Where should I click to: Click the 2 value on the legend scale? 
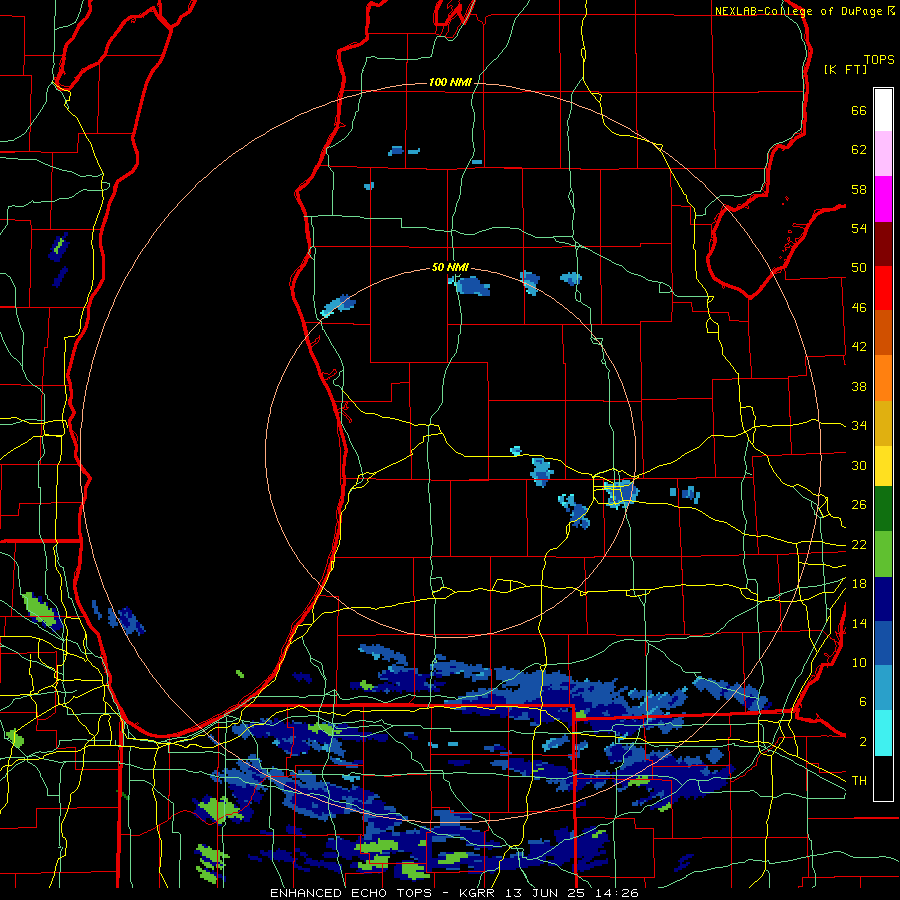[x=863, y=742]
